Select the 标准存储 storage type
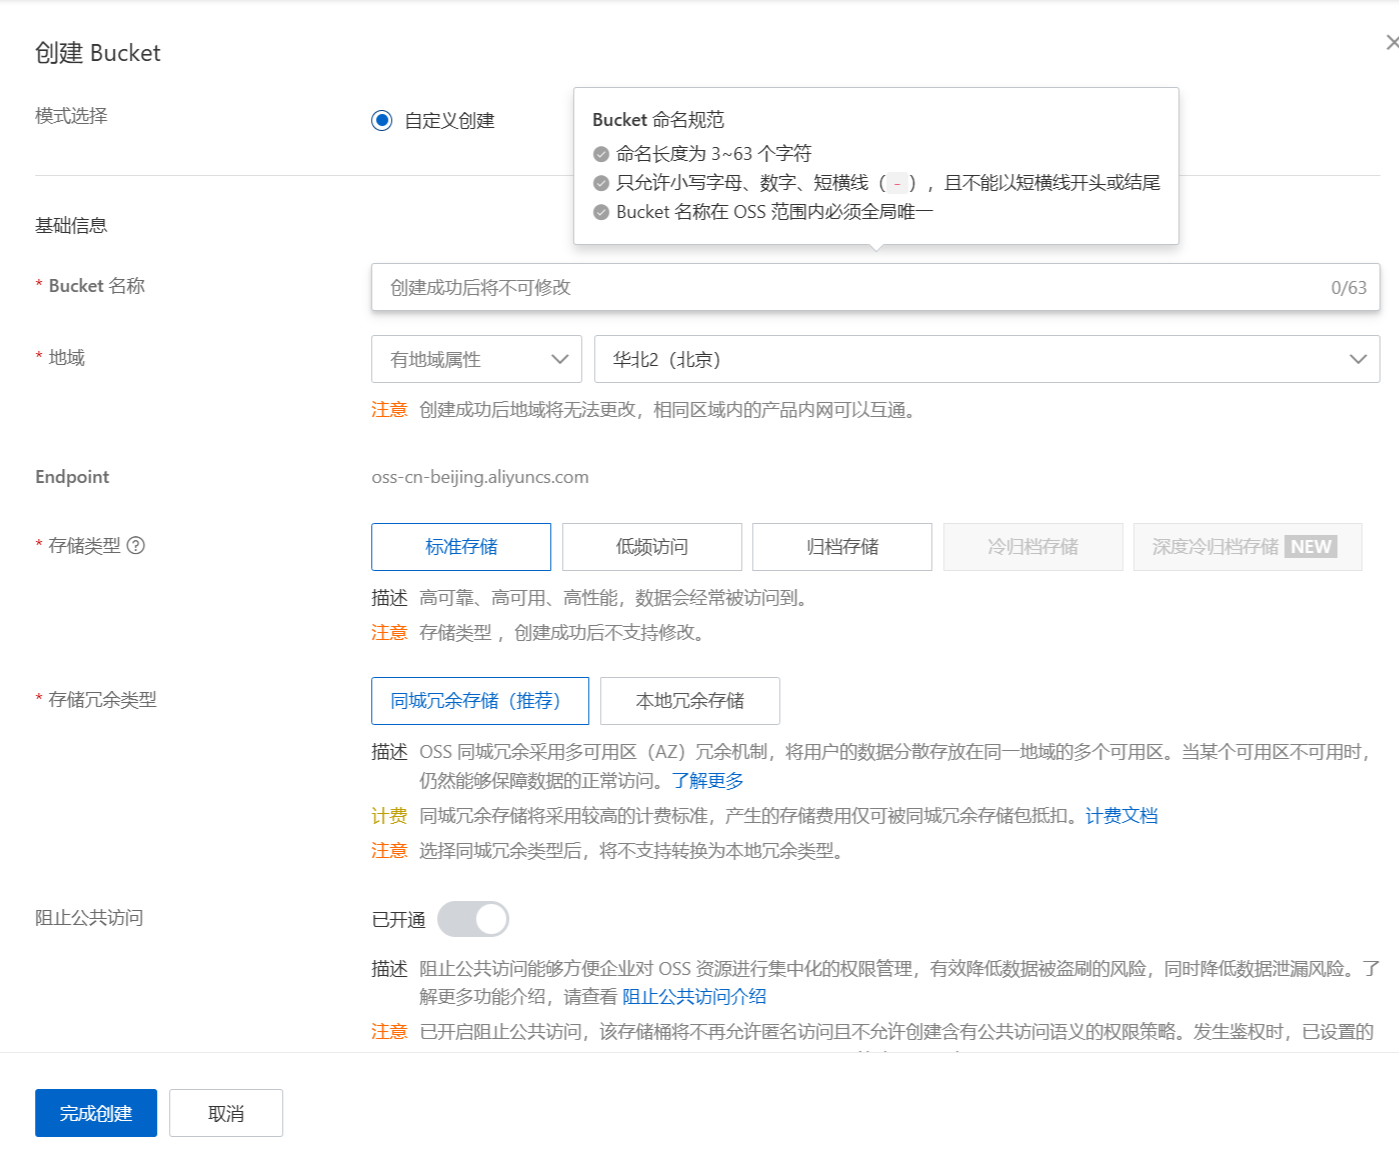 pyautogui.click(x=461, y=546)
